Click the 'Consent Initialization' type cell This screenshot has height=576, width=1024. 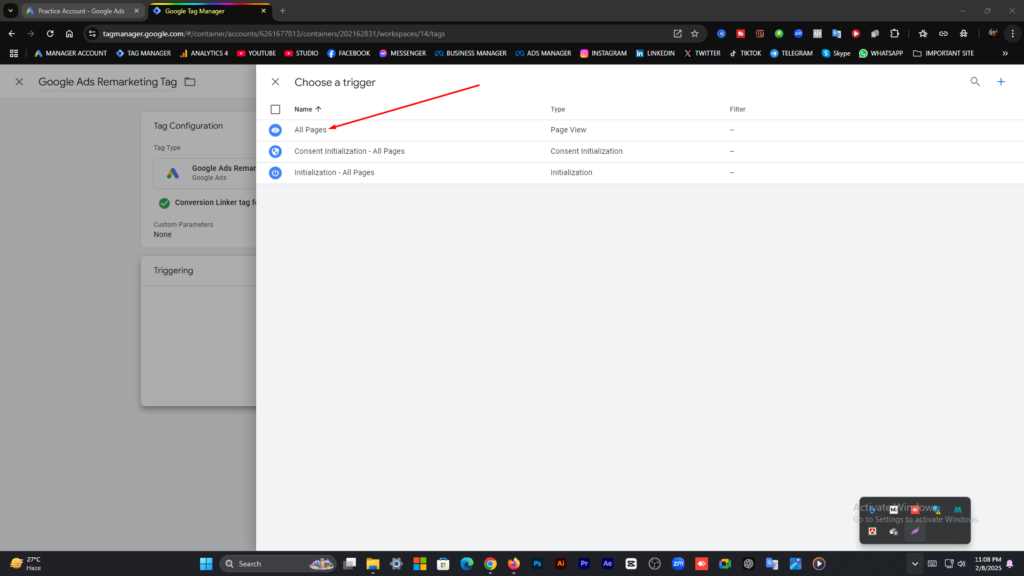pos(586,151)
